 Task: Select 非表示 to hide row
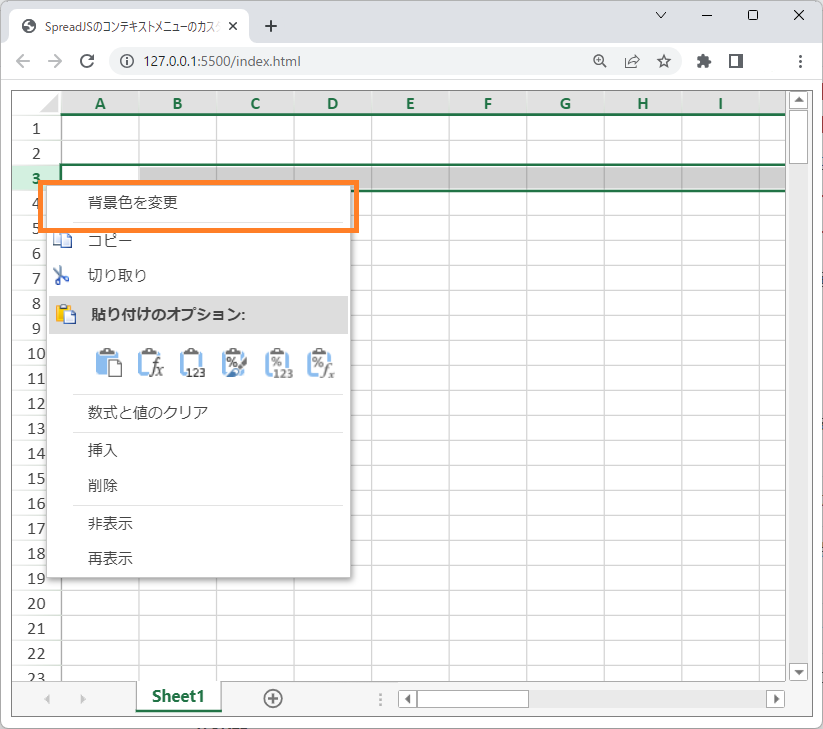pos(198,523)
